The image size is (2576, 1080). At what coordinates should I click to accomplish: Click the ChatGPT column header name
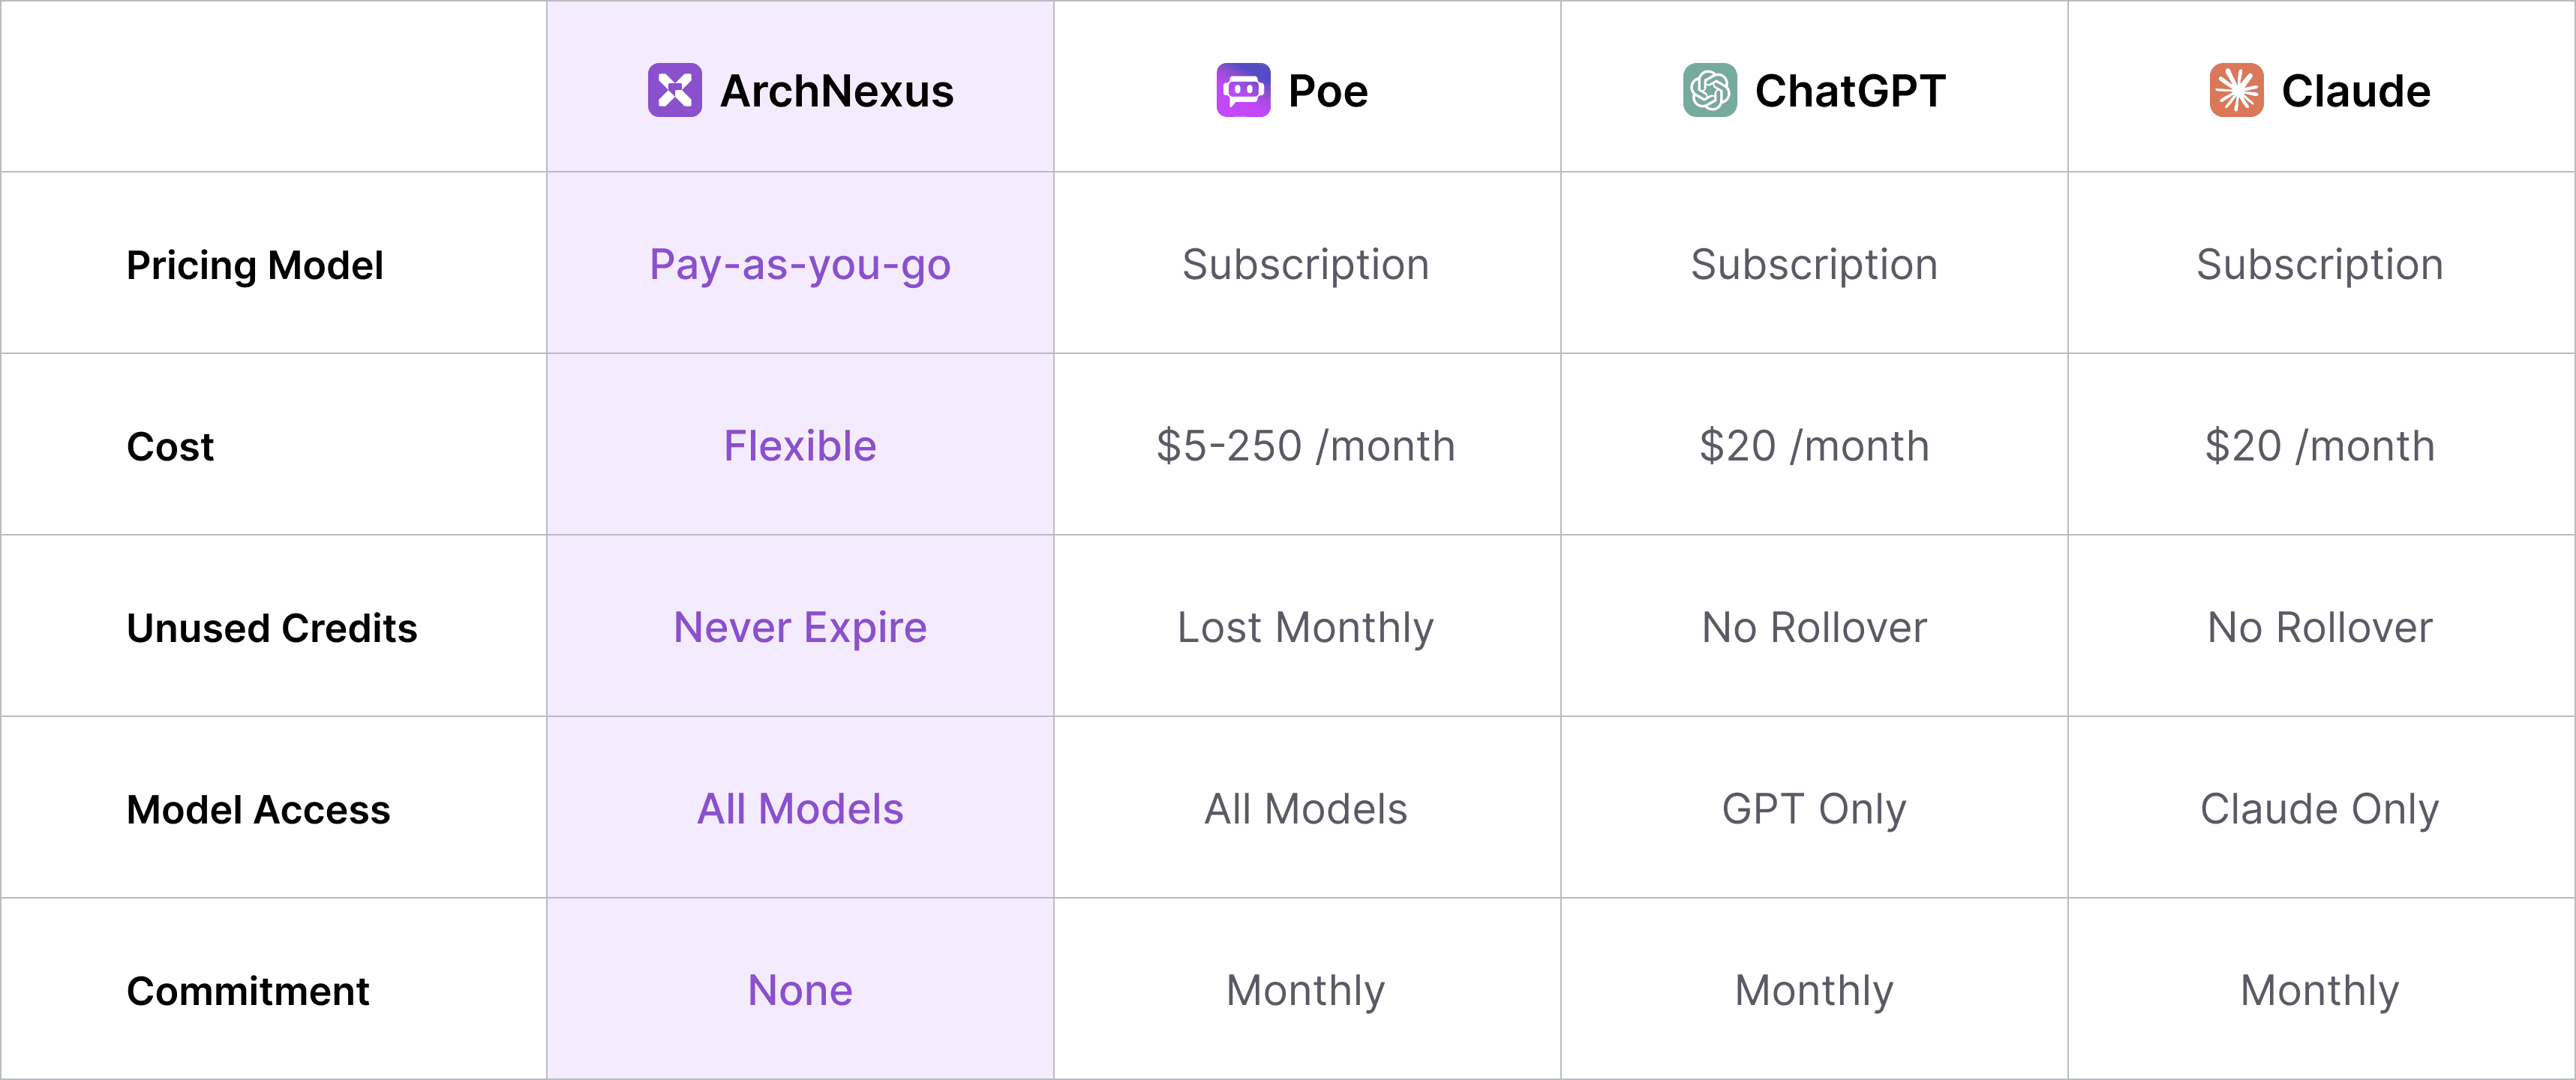[x=1849, y=91]
